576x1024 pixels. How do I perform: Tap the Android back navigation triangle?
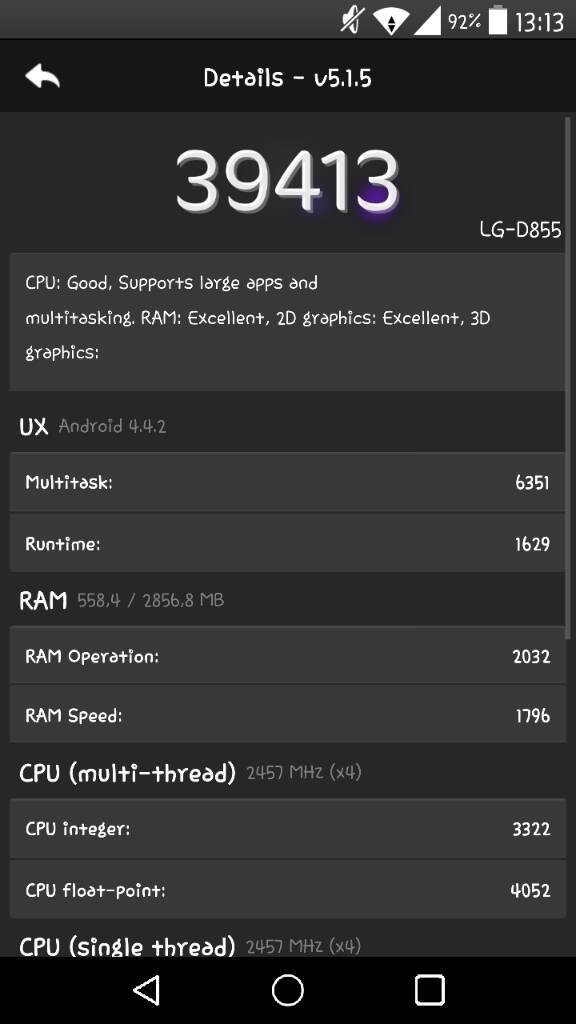(146, 990)
